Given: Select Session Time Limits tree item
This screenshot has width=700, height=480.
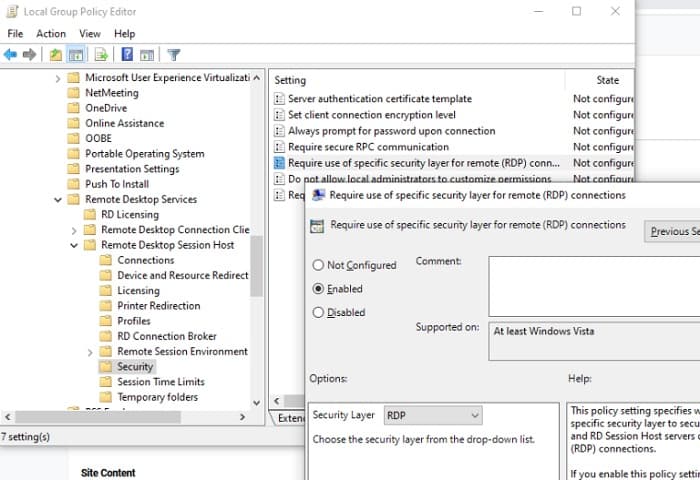Looking at the screenshot, I should [161, 382].
